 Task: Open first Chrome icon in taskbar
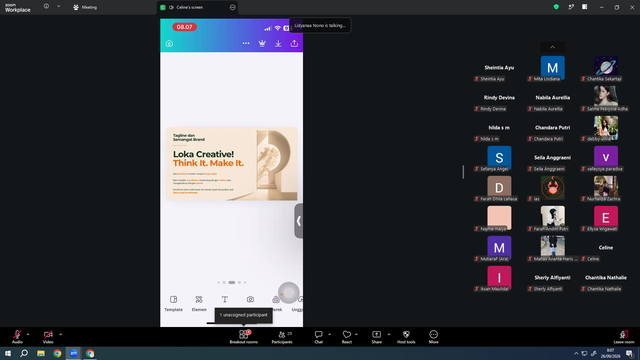point(57,353)
